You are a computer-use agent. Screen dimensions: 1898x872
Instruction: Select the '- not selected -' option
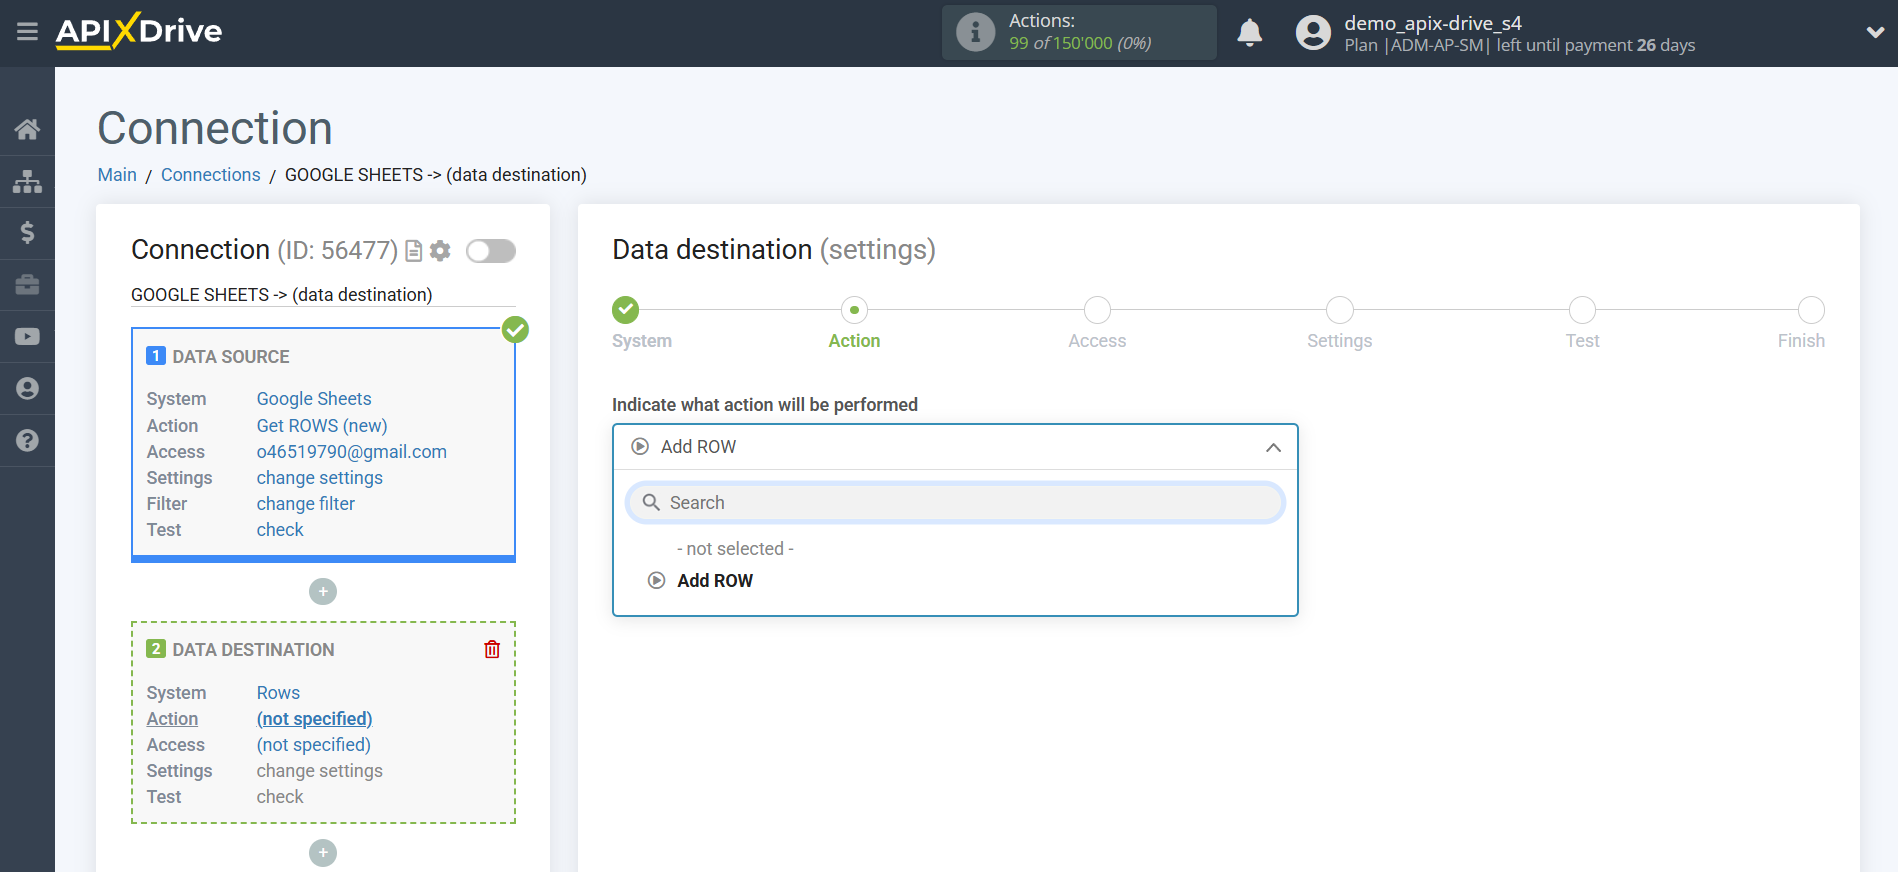click(x=735, y=549)
